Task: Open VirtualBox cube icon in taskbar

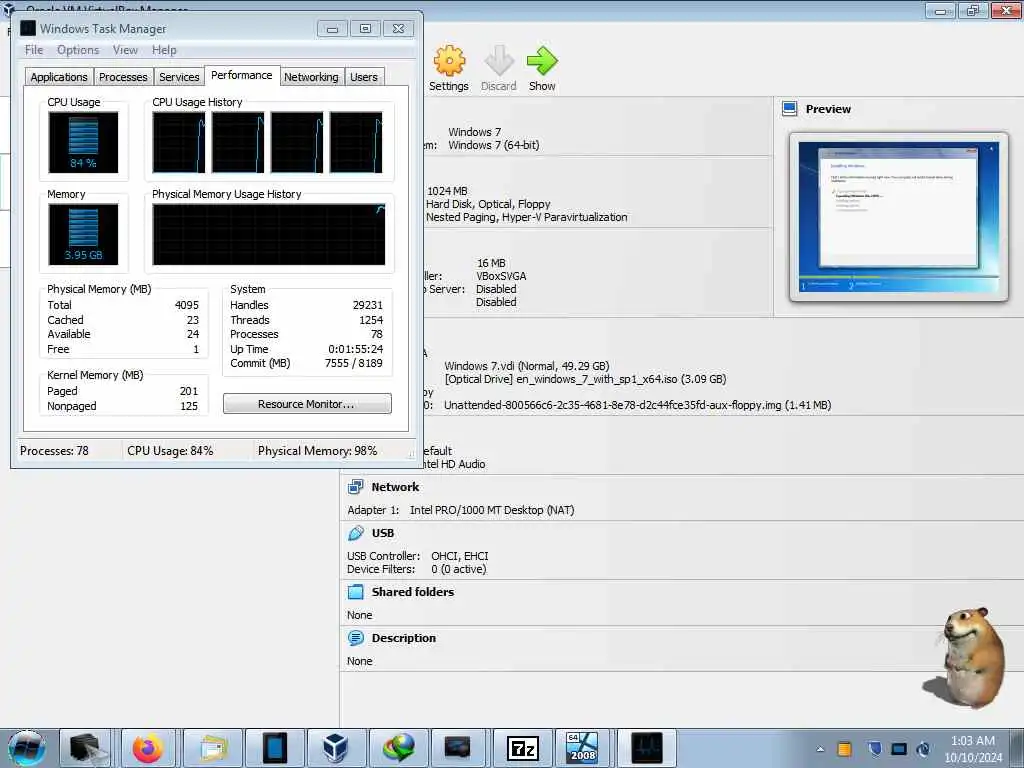Action: tap(335, 748)
